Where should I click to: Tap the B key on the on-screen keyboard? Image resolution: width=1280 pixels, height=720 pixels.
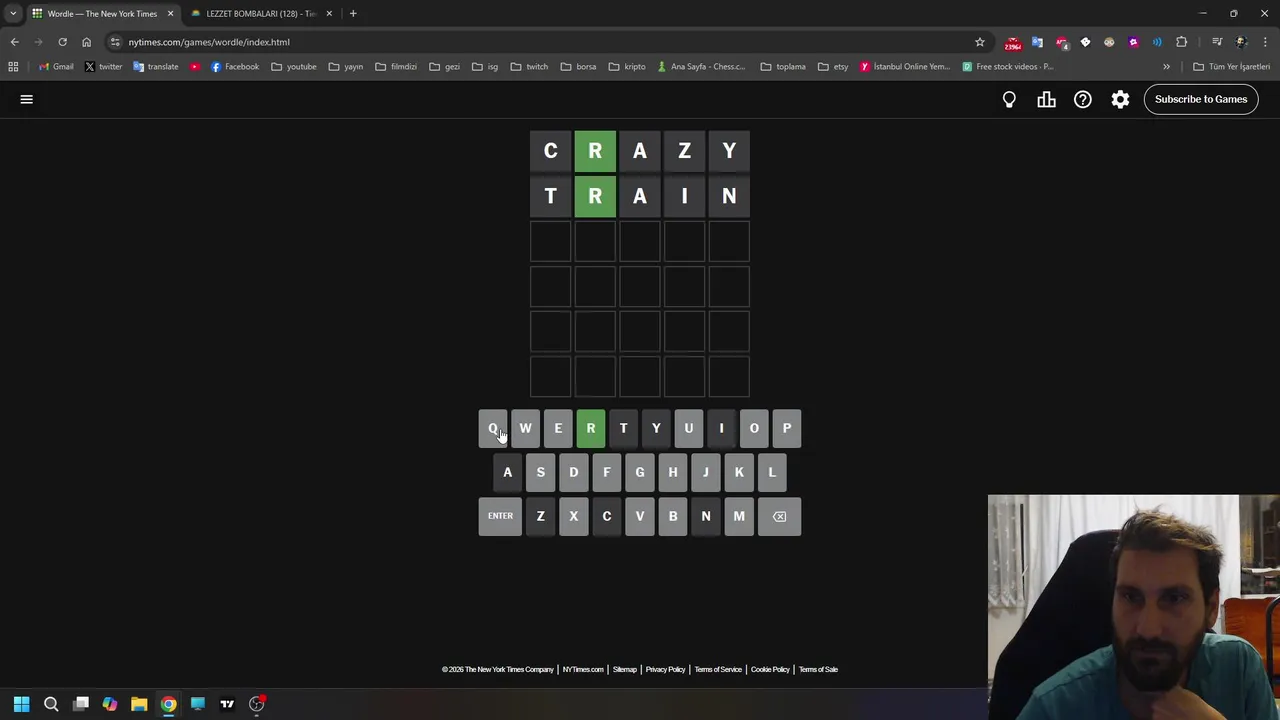[673, 516]
